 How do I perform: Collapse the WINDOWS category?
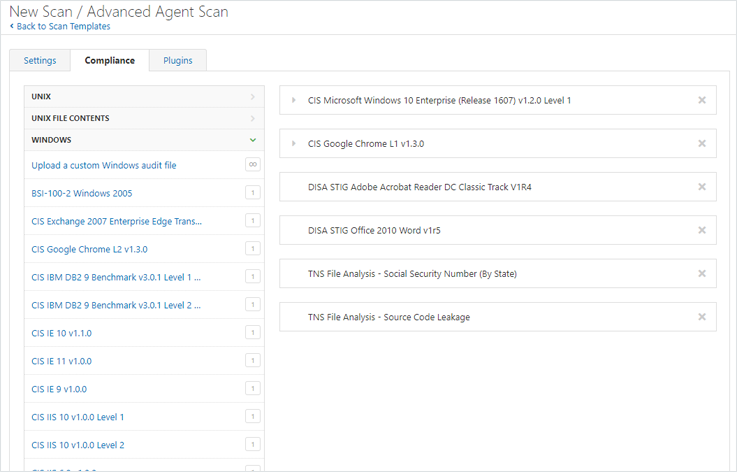(x=144, y=140)
